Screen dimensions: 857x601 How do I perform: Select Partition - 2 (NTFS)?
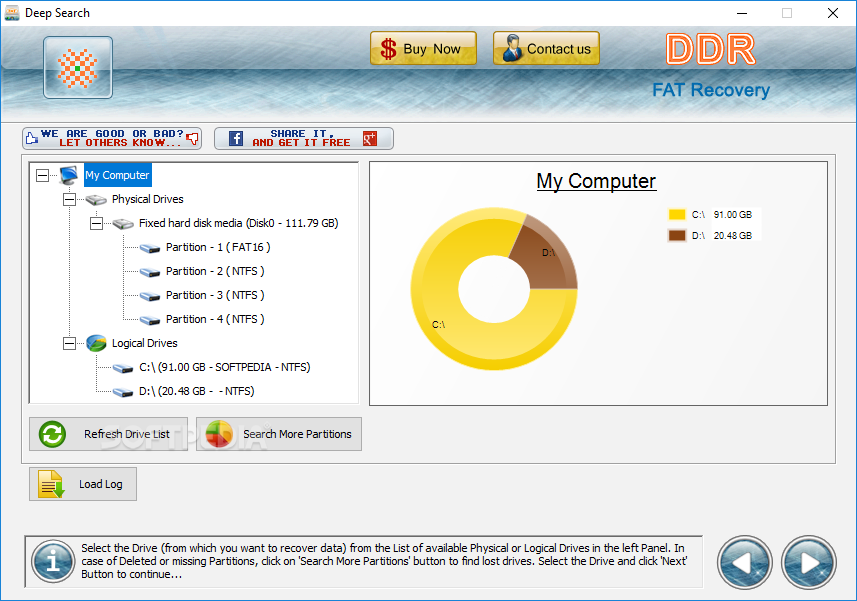point(215,272)
